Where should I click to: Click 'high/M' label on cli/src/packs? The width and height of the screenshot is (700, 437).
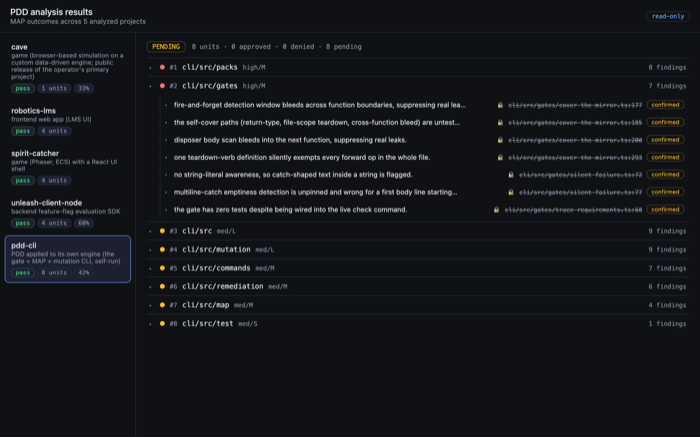pyautogui.click(x=254, y=67)
